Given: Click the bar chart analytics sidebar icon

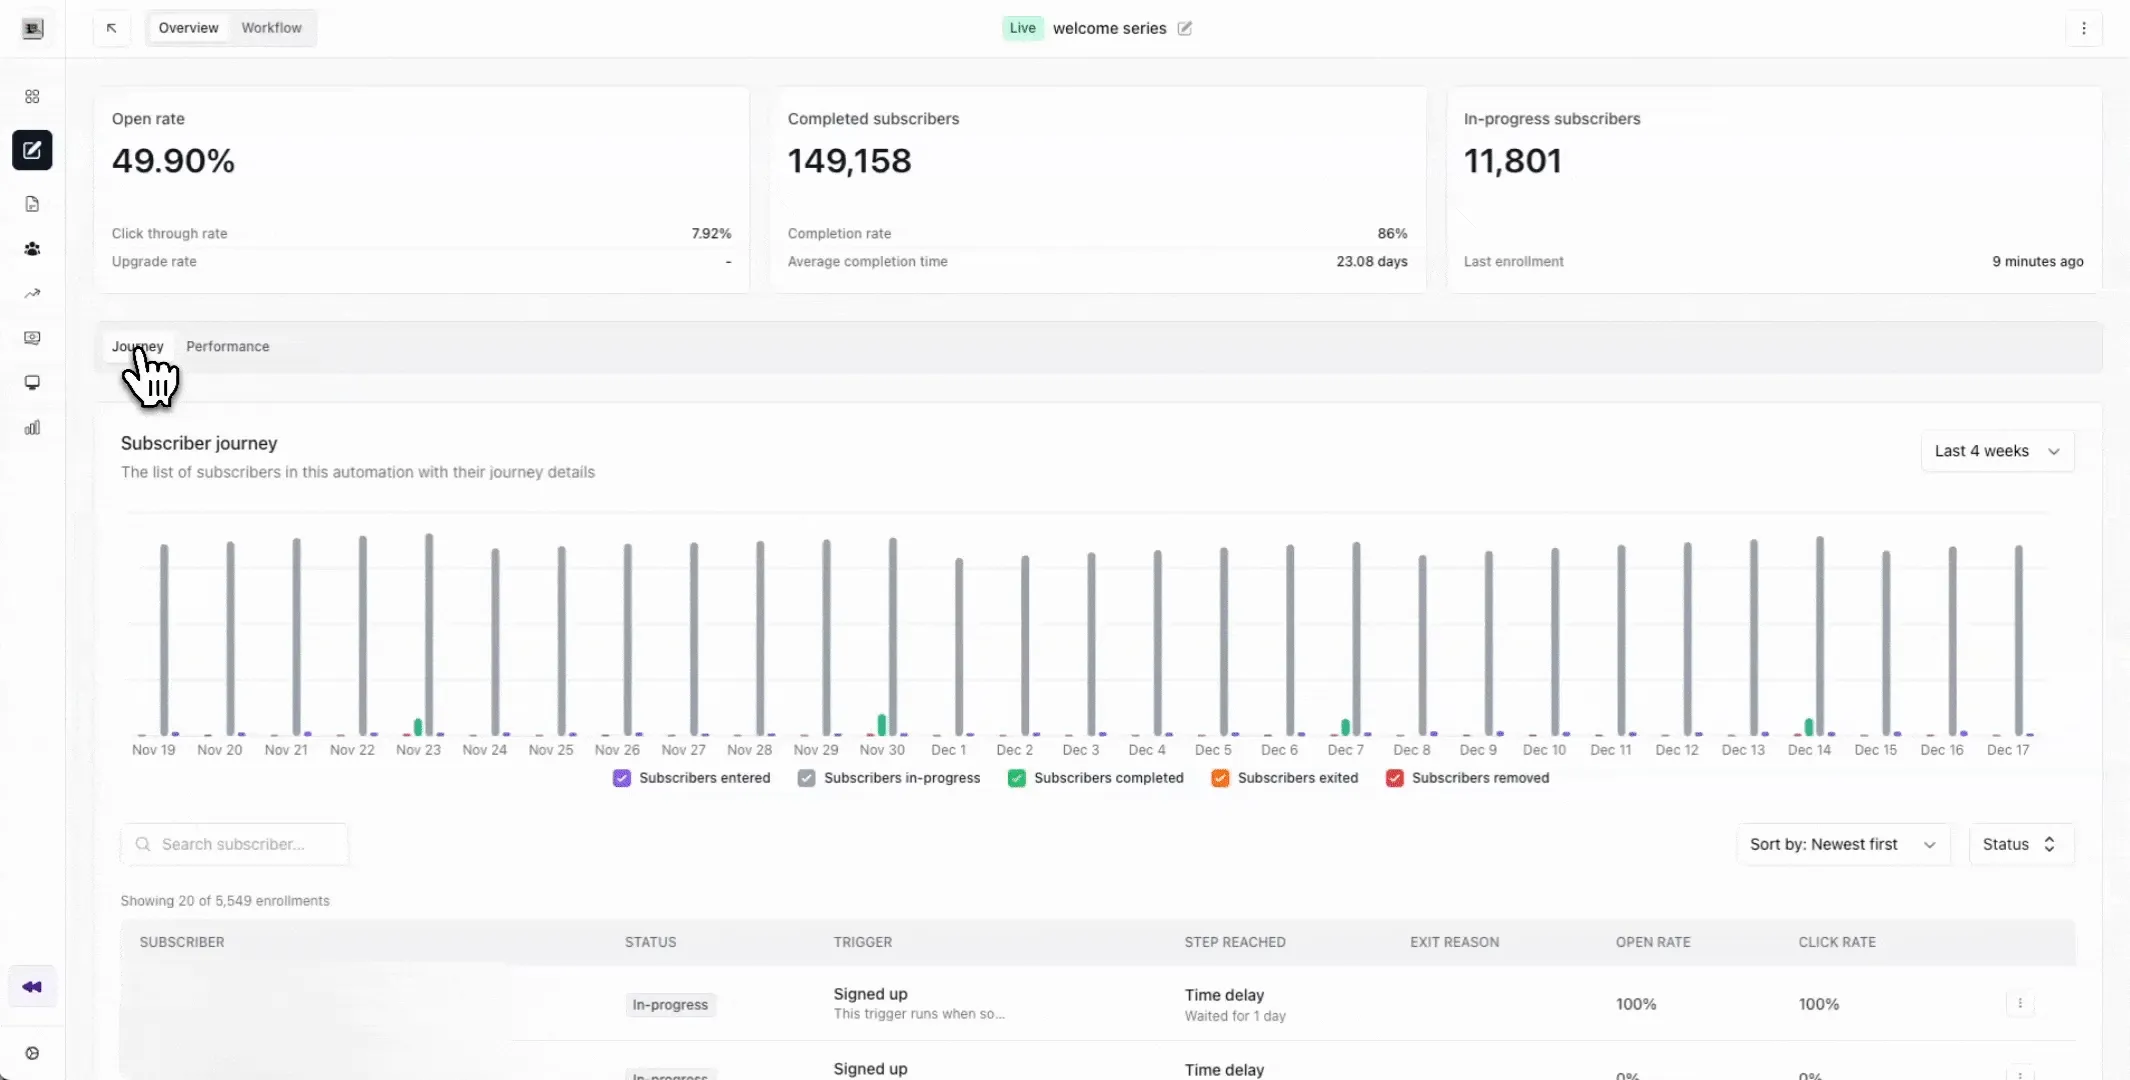Looking at the screenshot, I should point(32,428).
